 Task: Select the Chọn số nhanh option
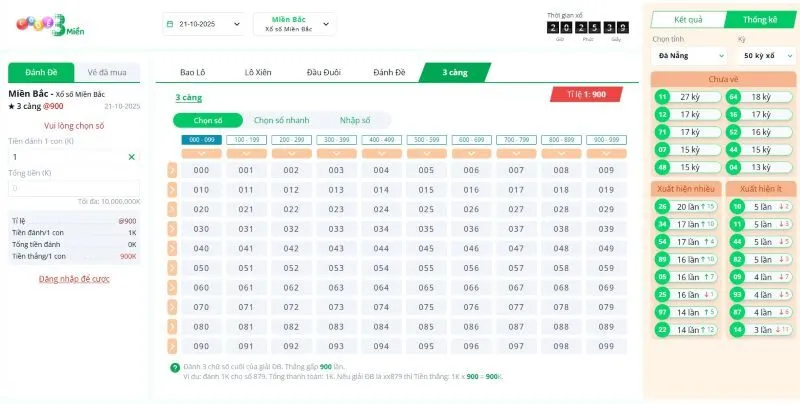282,120
